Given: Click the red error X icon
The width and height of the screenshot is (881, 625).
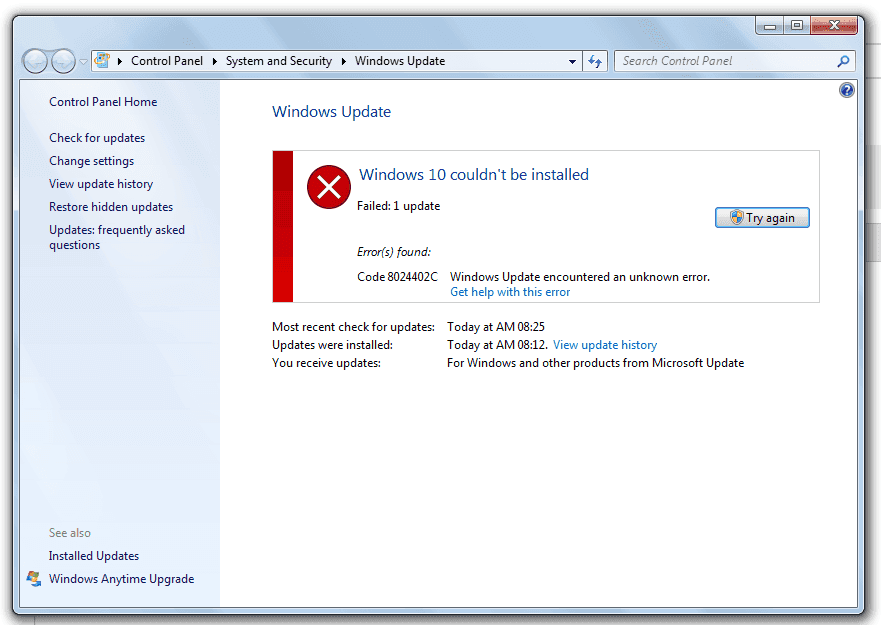Looking at the screenshot, I should [328, 187].
